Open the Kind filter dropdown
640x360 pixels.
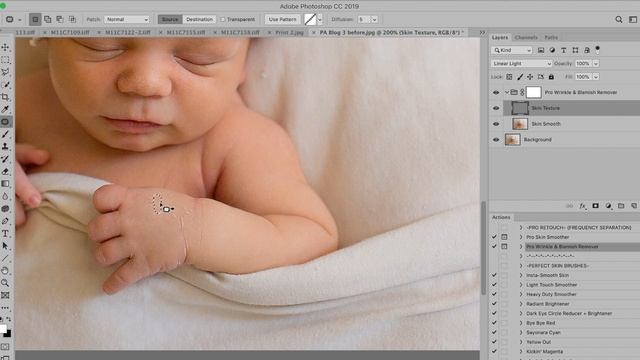pyautogui.click(x=511, y=50)
